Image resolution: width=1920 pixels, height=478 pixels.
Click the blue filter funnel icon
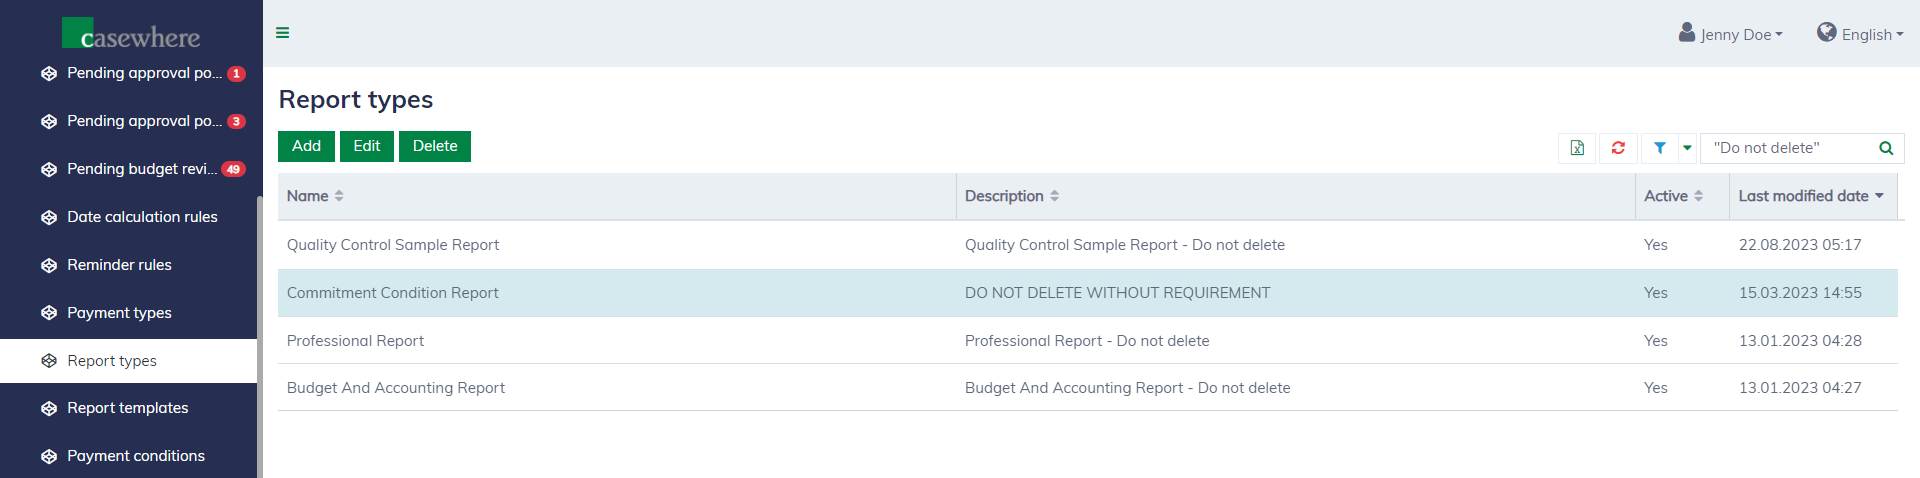click(1659, 148)
